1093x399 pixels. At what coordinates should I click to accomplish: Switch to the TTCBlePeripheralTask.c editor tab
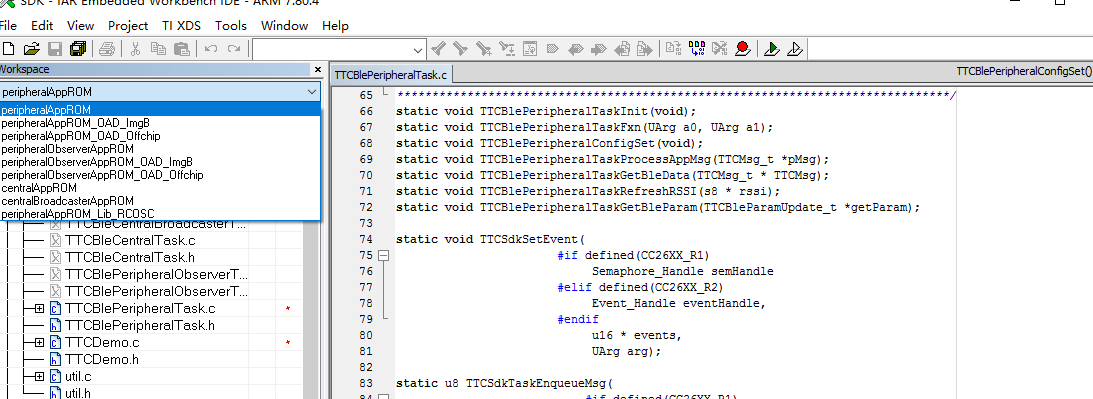(x=391, y=75)
